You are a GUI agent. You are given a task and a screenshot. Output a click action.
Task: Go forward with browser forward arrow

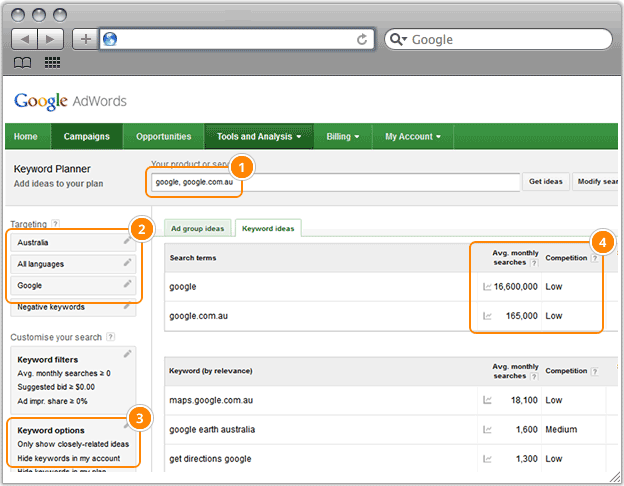tap(51, 39)
